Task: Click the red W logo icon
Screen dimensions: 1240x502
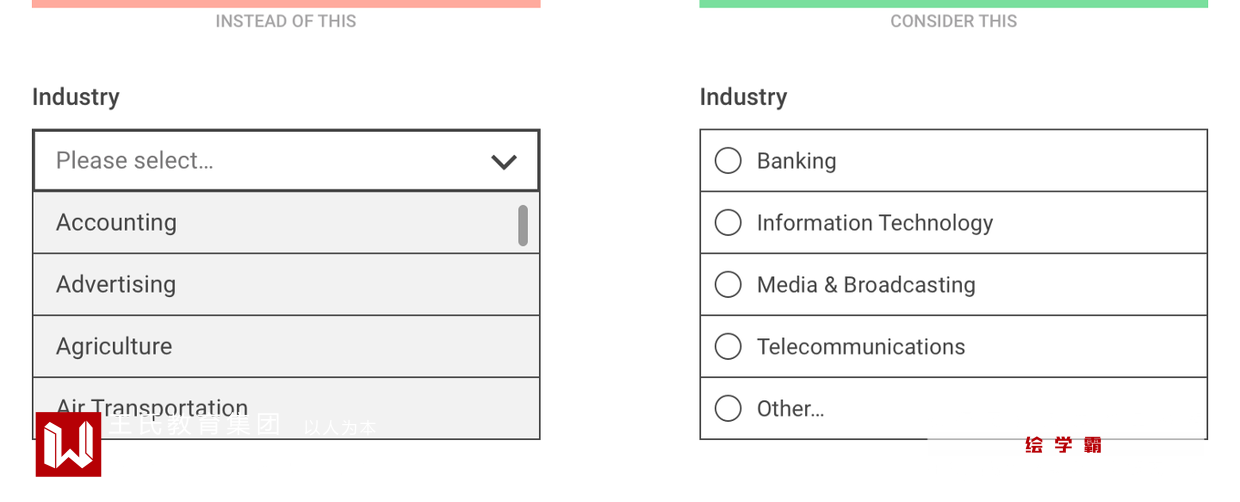Action: coord(68,444)
